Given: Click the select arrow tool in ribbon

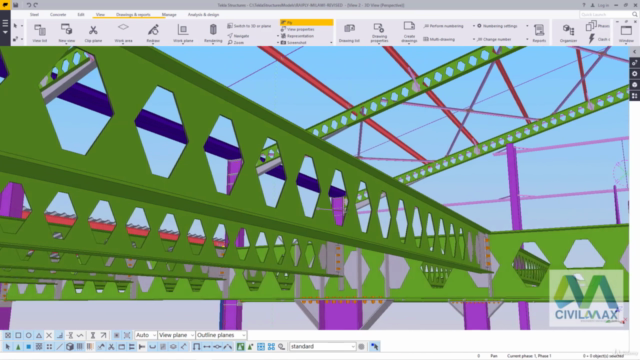Looking at the screenshot, I should pos(16,26).
